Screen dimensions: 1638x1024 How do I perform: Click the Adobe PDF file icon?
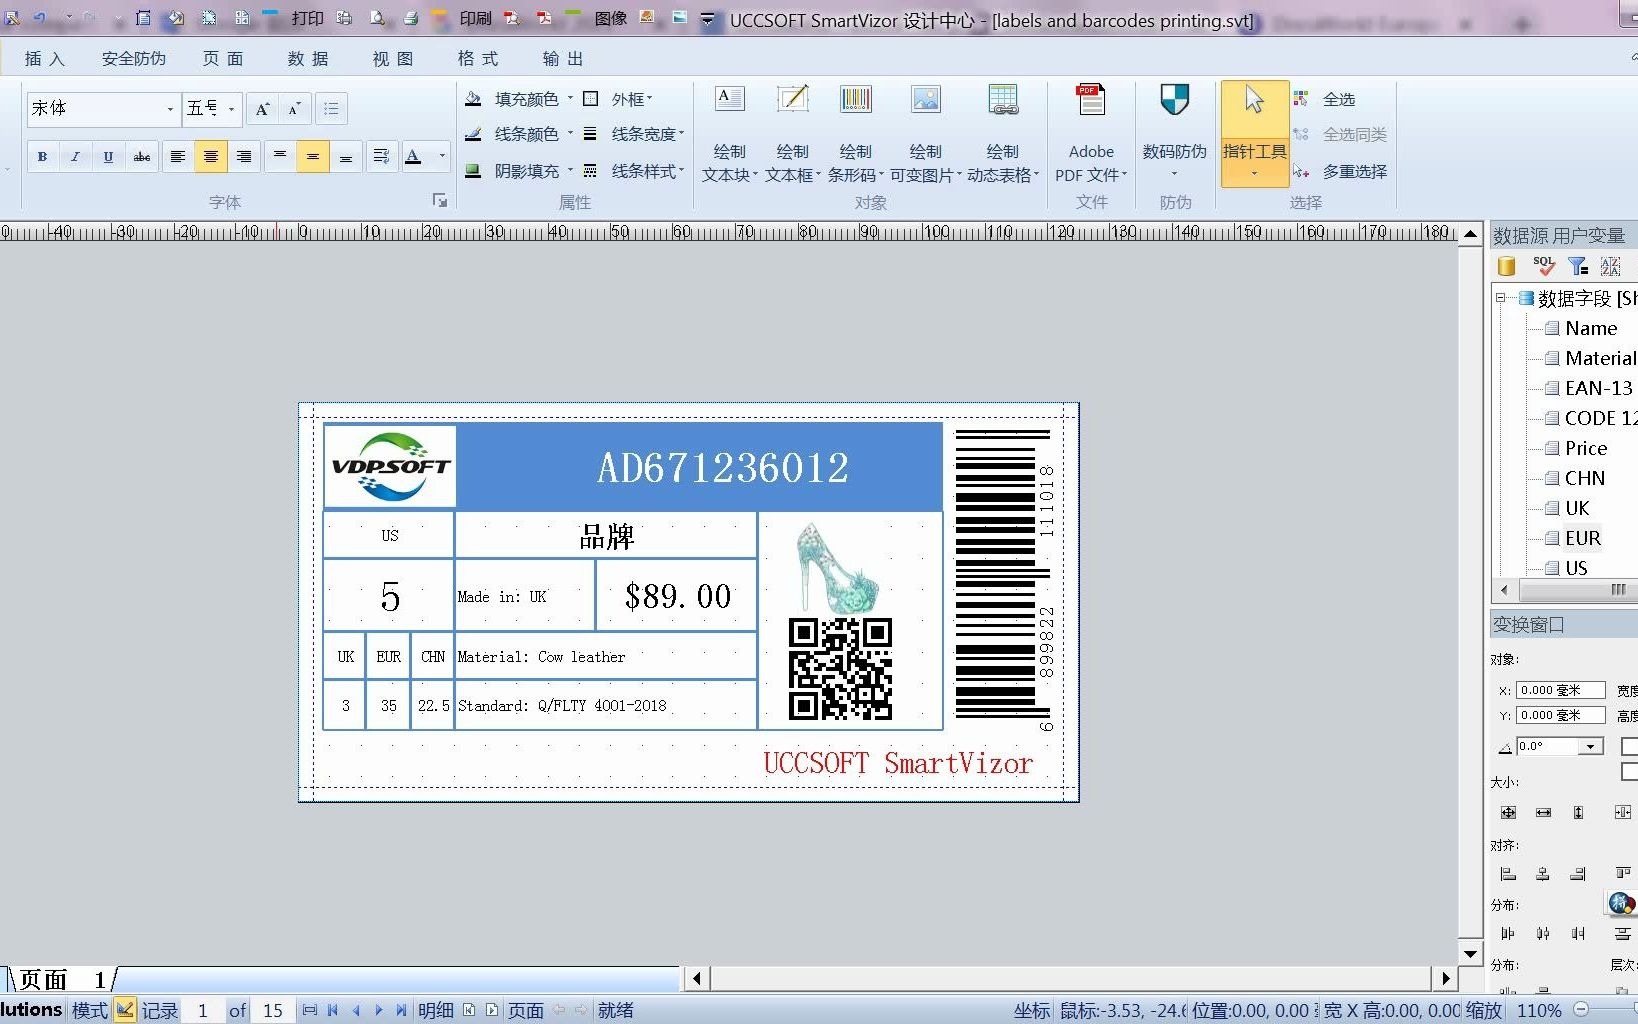point(1091,99)
